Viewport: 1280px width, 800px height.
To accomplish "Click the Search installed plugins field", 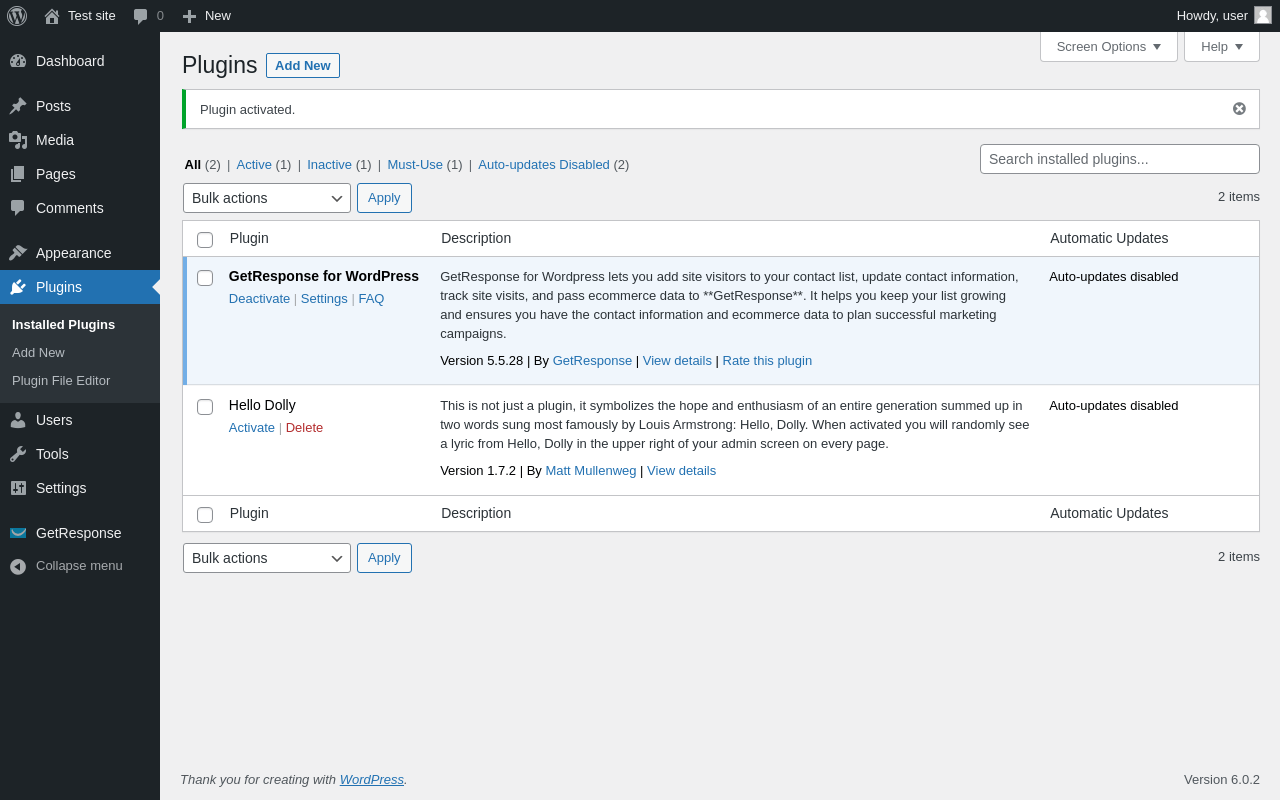I will coord(1119,159).
